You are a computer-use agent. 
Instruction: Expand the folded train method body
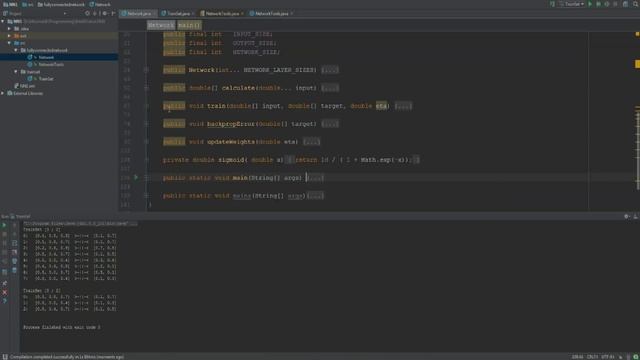click(x=403, y=106)
